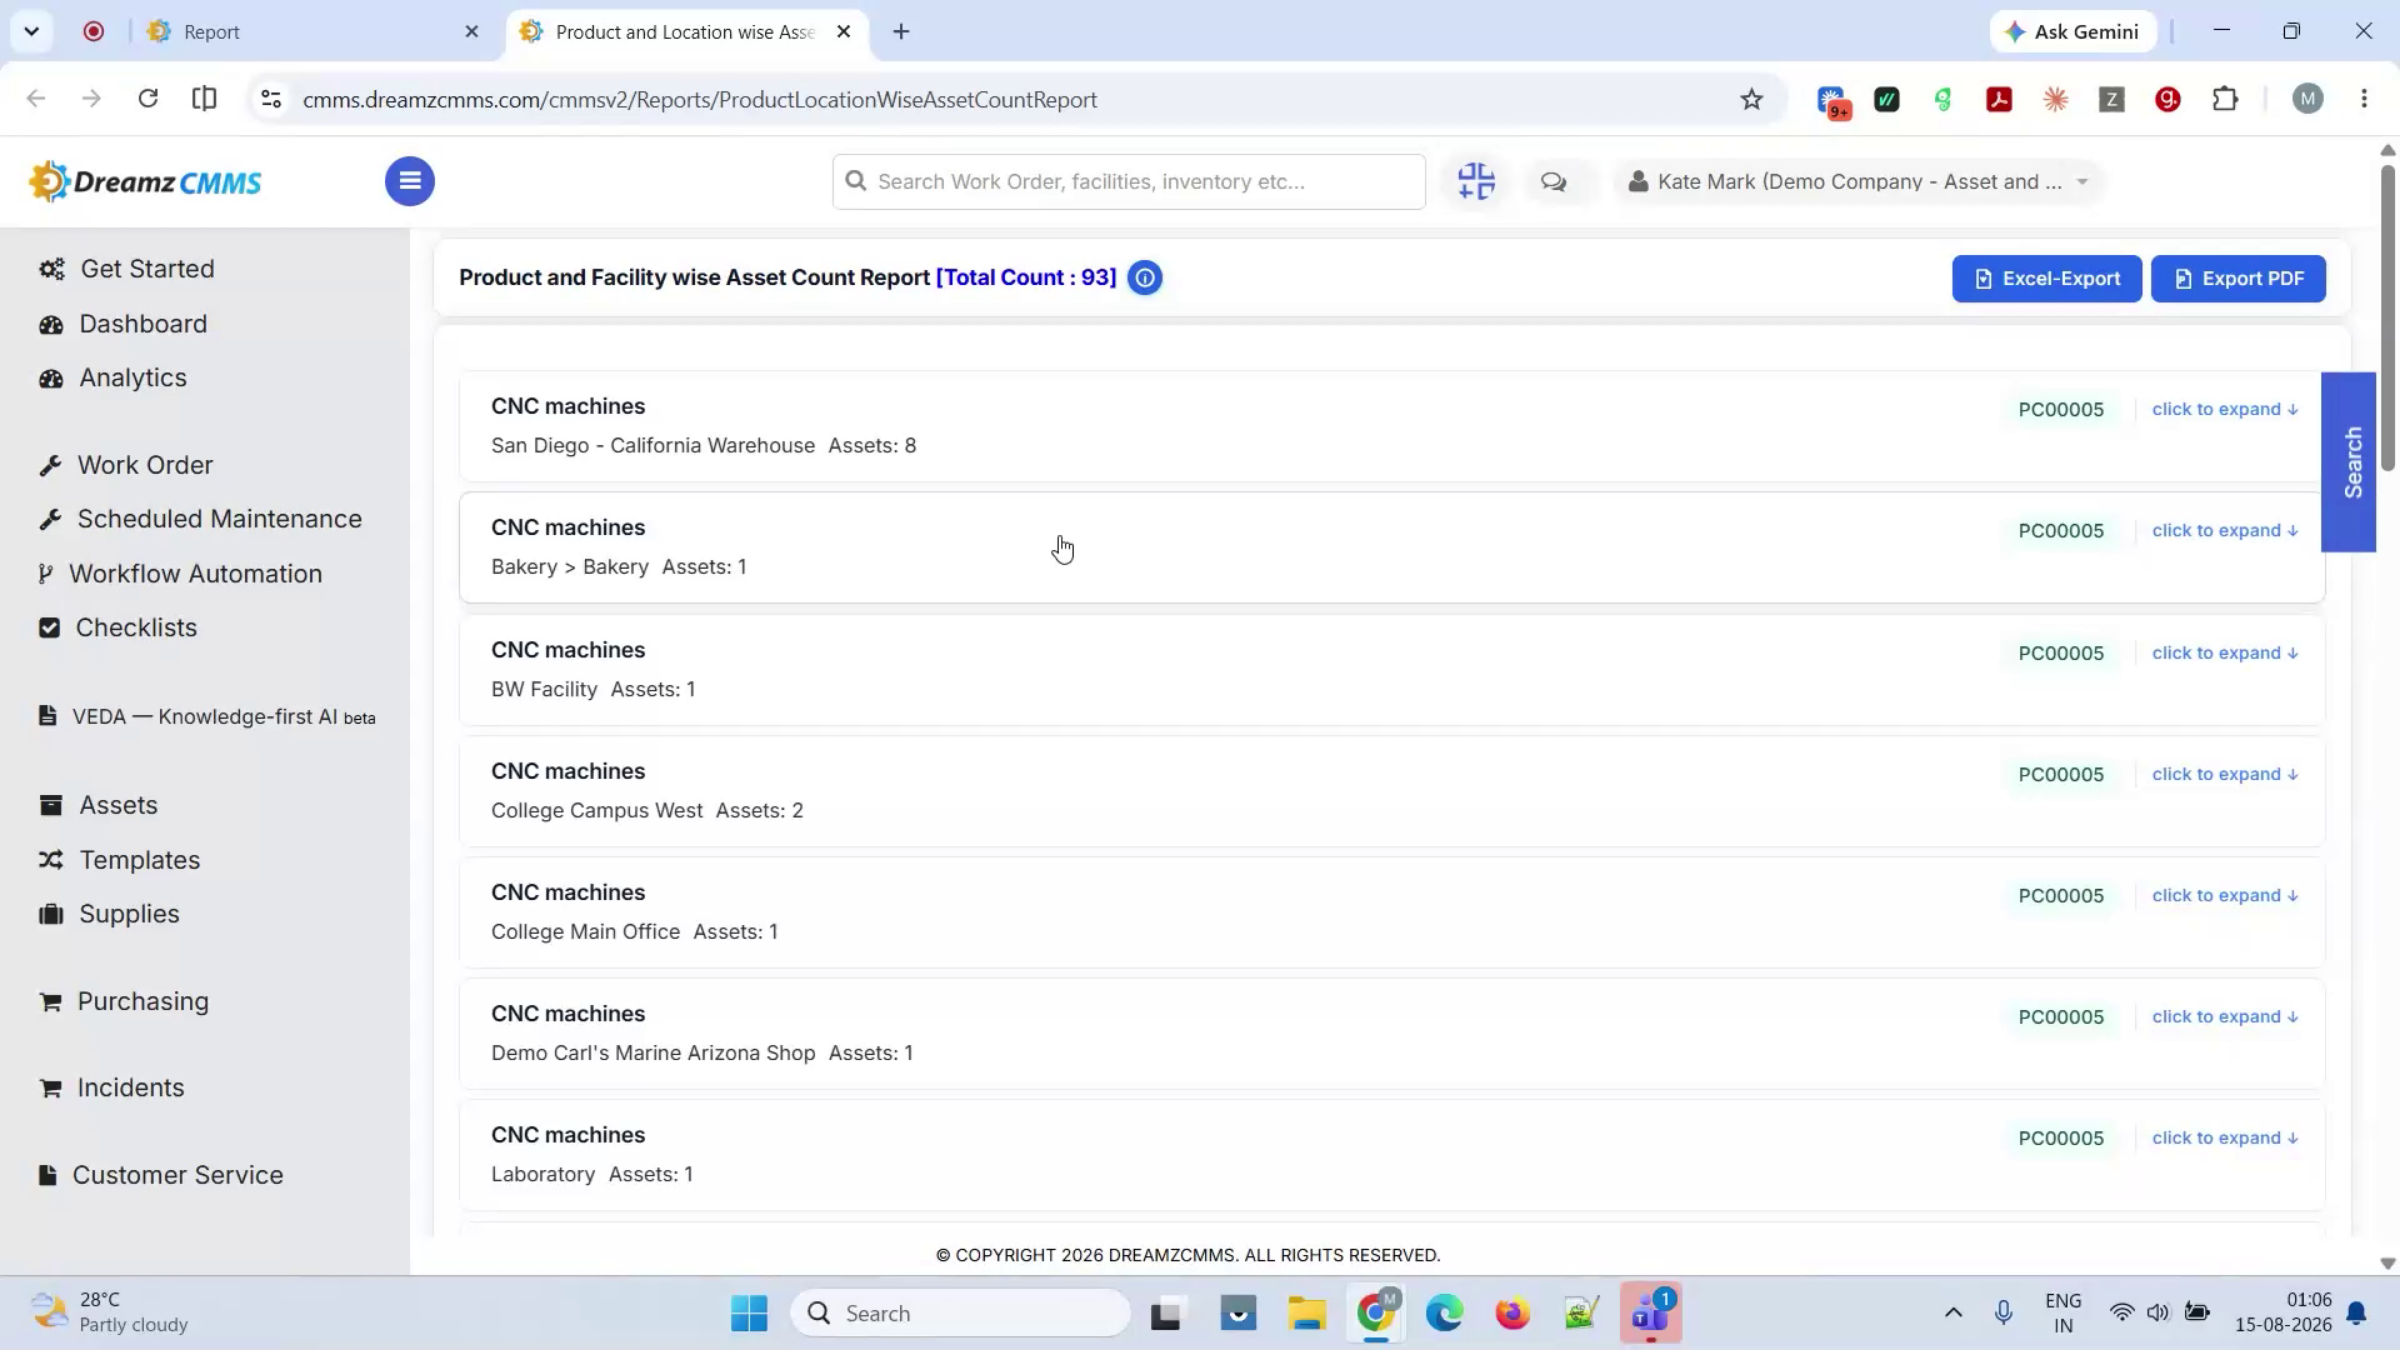Viewport: 2400px width, 1350px height.
Task: Open the Chrome profile avatar M
Action: 2308,99
